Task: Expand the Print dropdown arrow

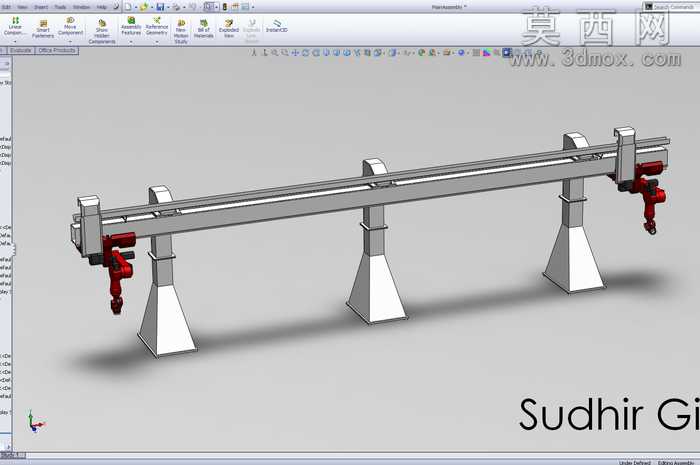Action: pyautogui.click(x=183, y=7)
